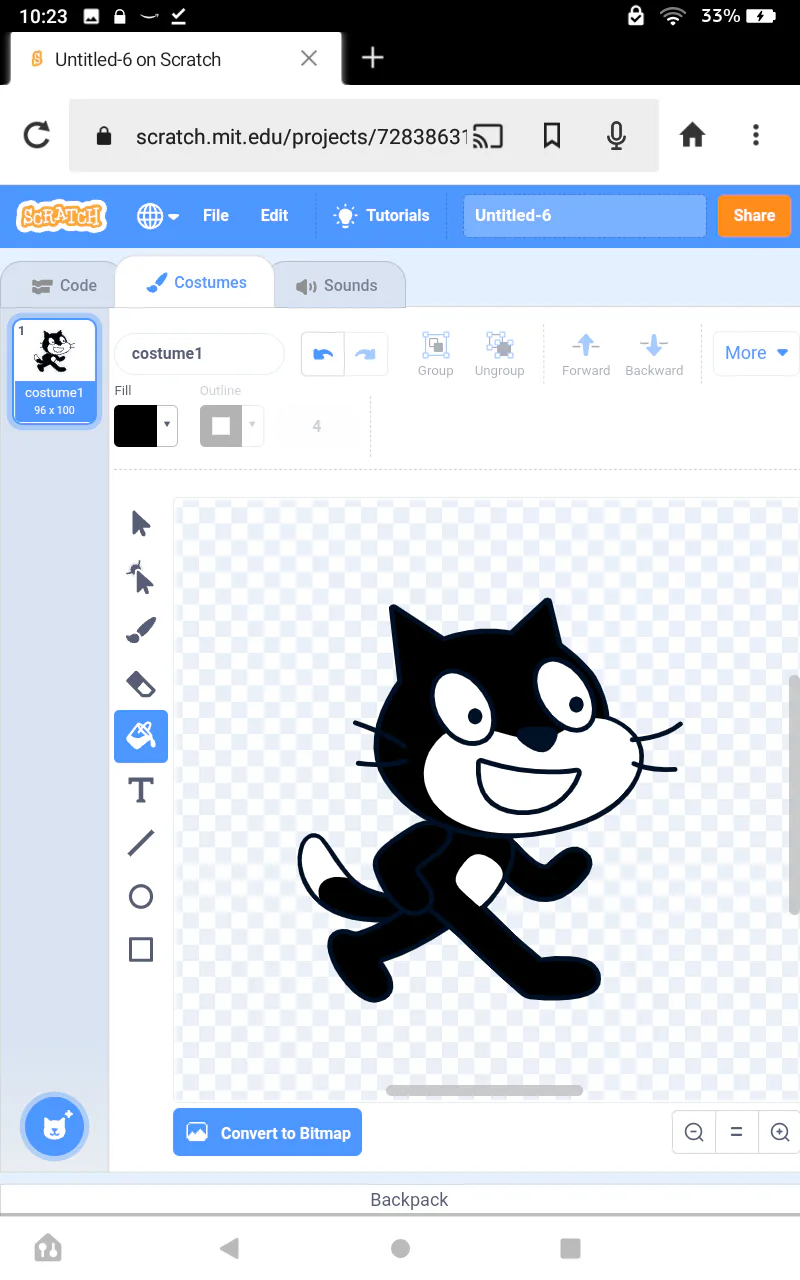Select the costume1 thumbnail
This screenshot has height=1280, width=800.
pyautogui.click(x=55, y=372)
